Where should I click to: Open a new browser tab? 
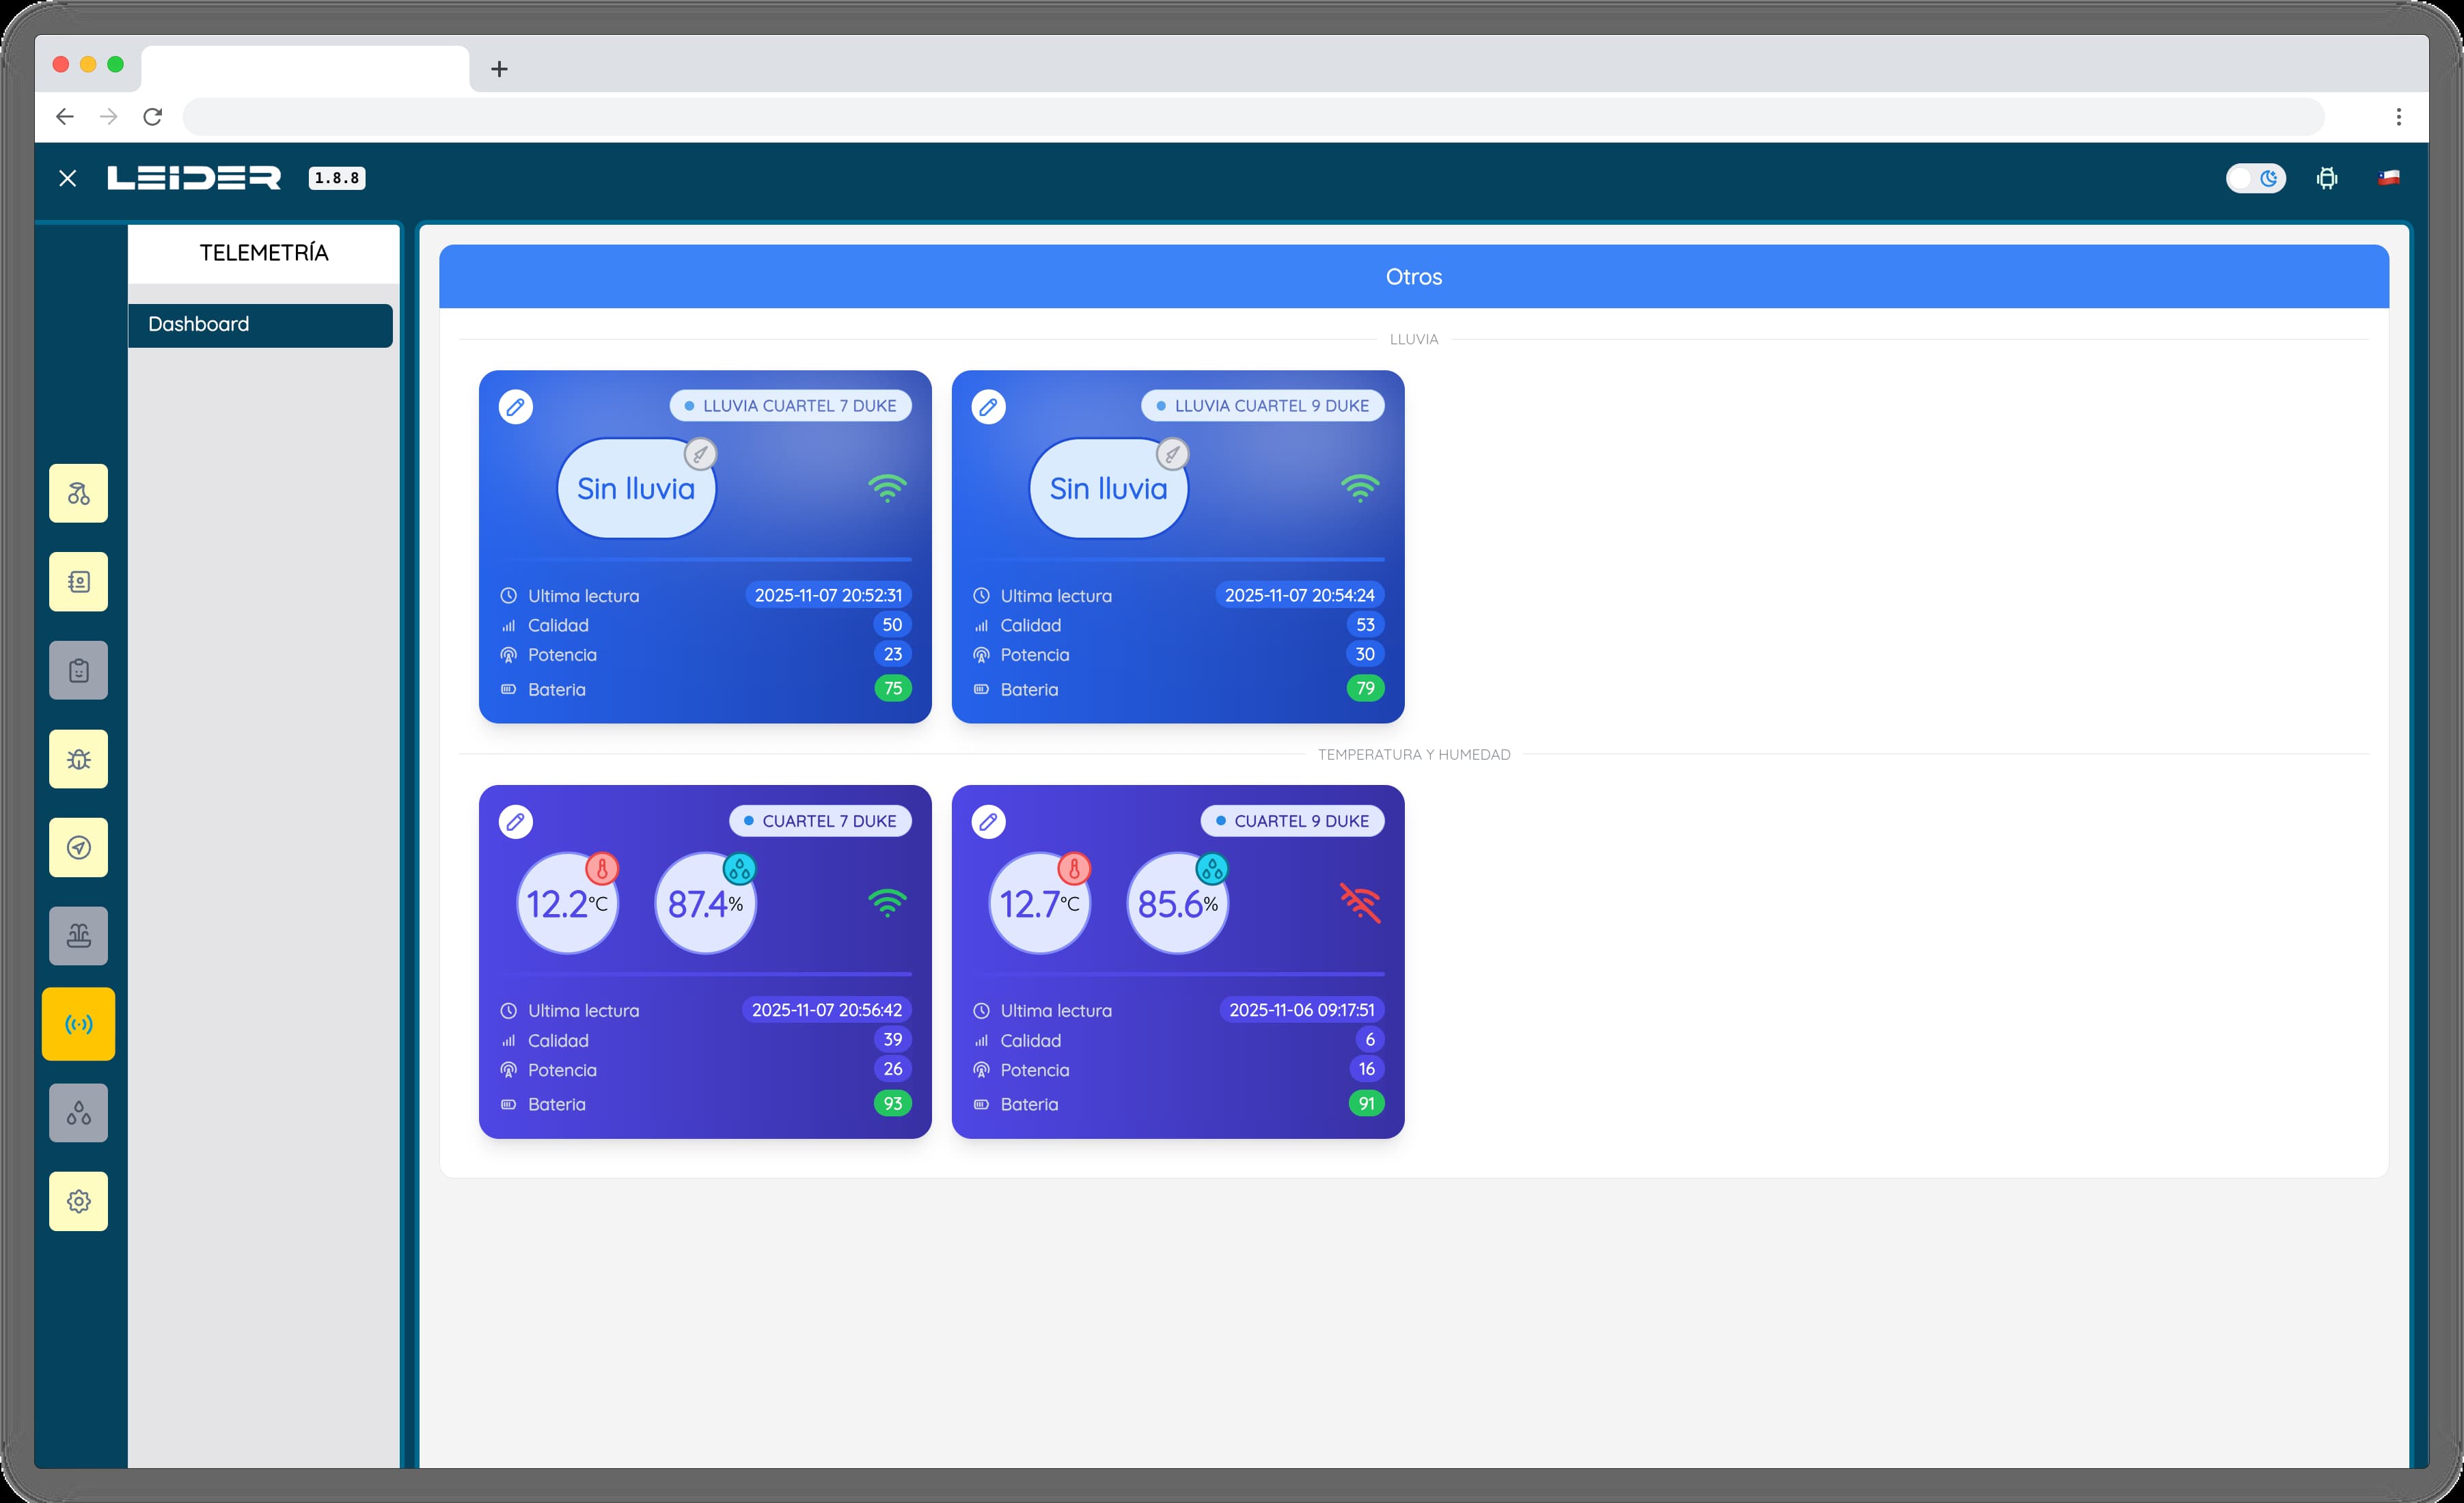tap(500, 69)
